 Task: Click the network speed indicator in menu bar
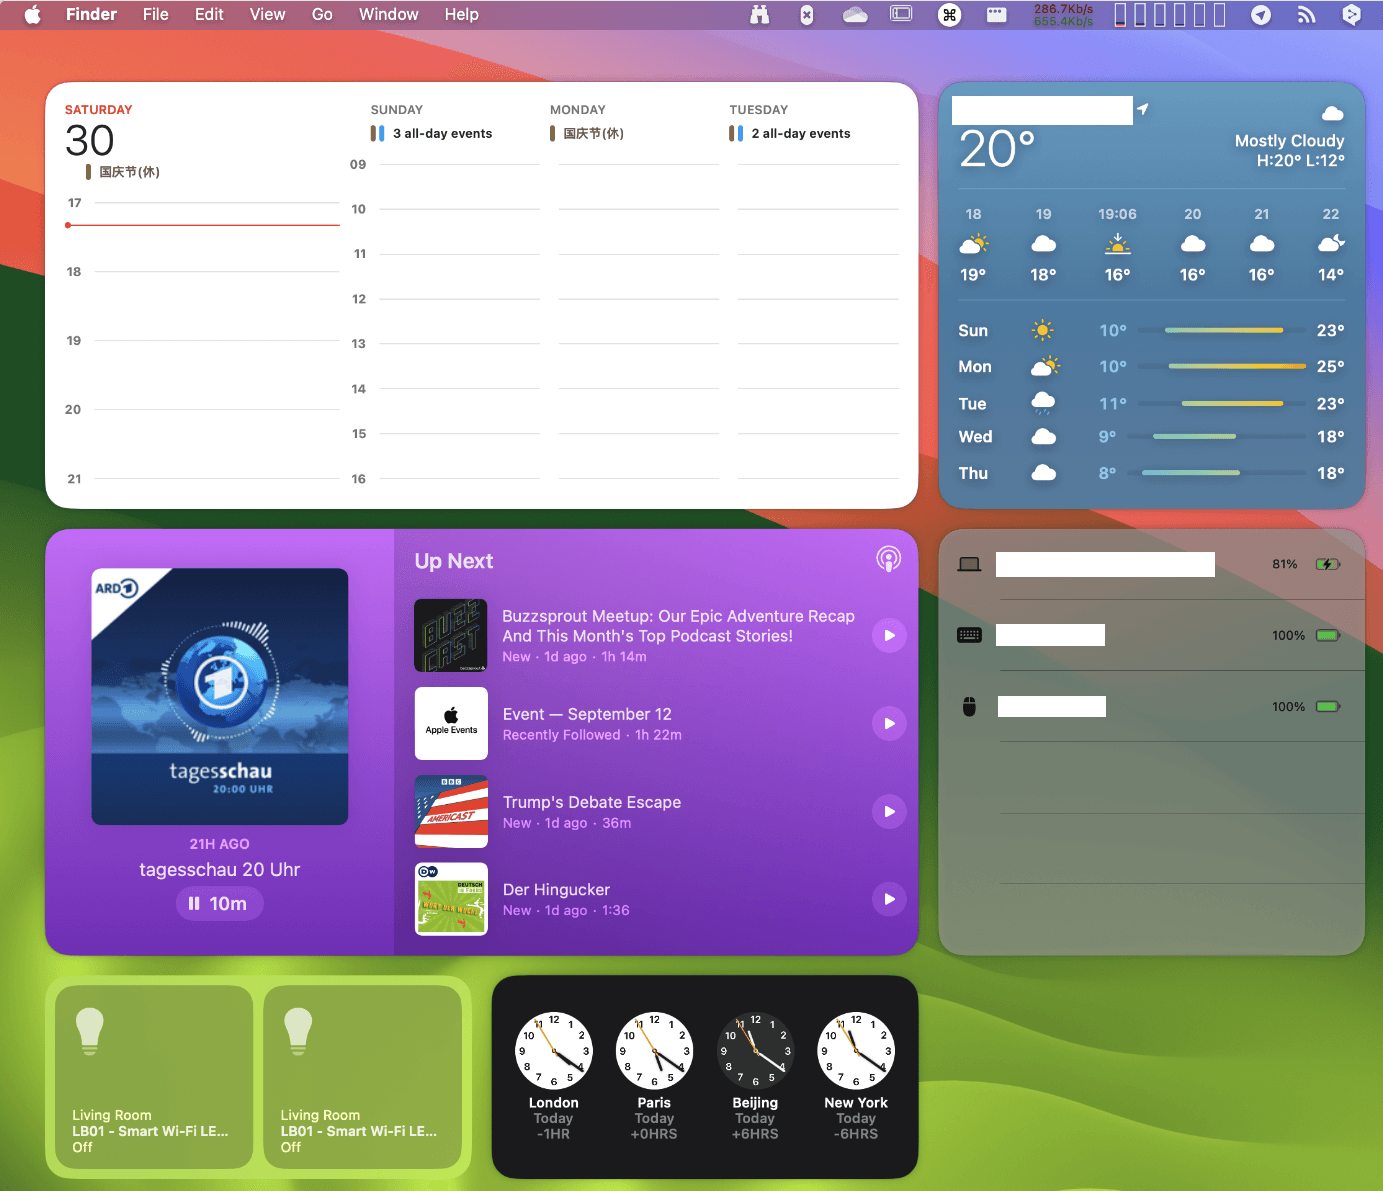(x=1063, y=14)
